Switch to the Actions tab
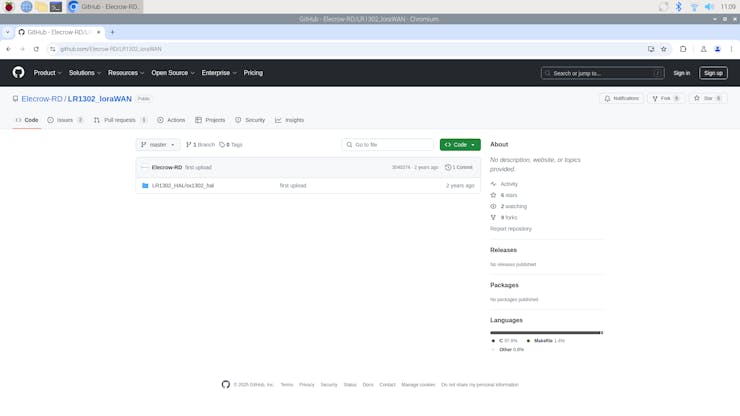 (171, 120)
